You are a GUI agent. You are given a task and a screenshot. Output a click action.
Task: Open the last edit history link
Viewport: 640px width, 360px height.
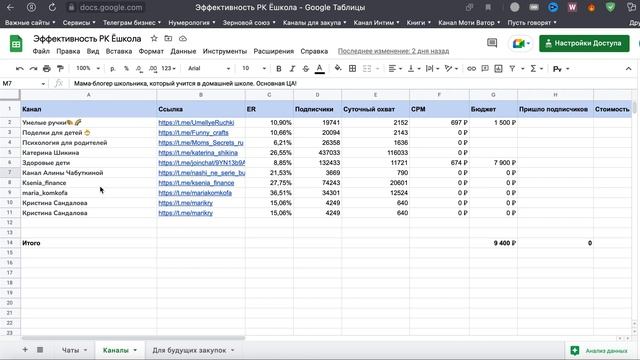(x=393, y=51)
